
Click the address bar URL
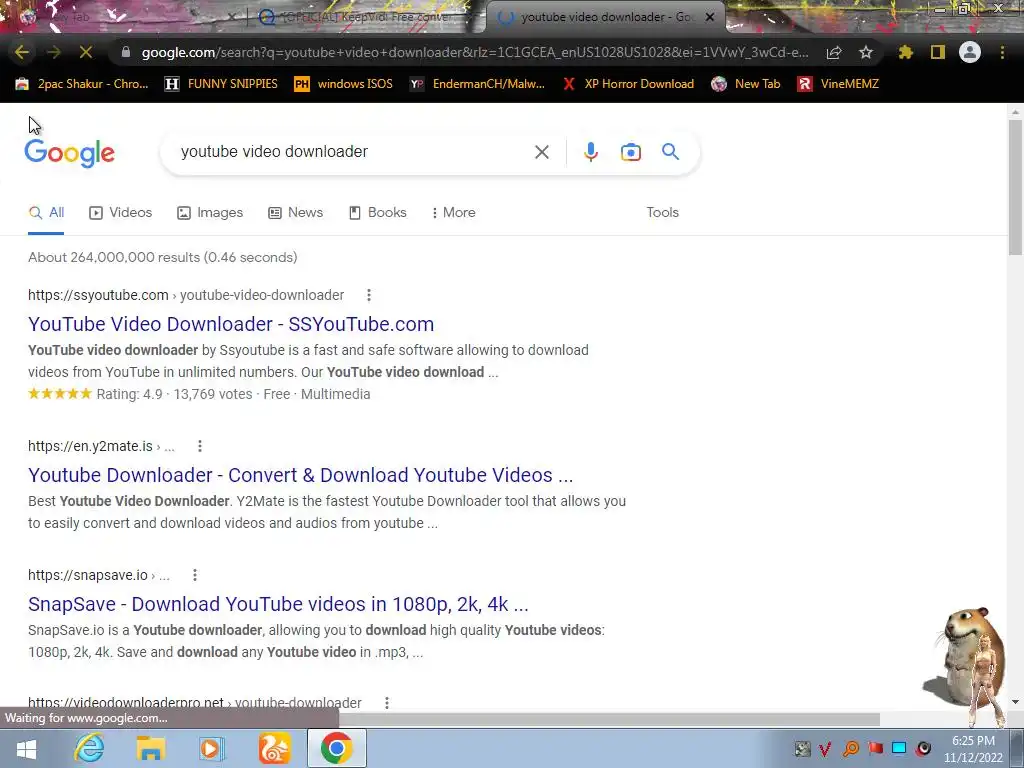pos(475,52)
